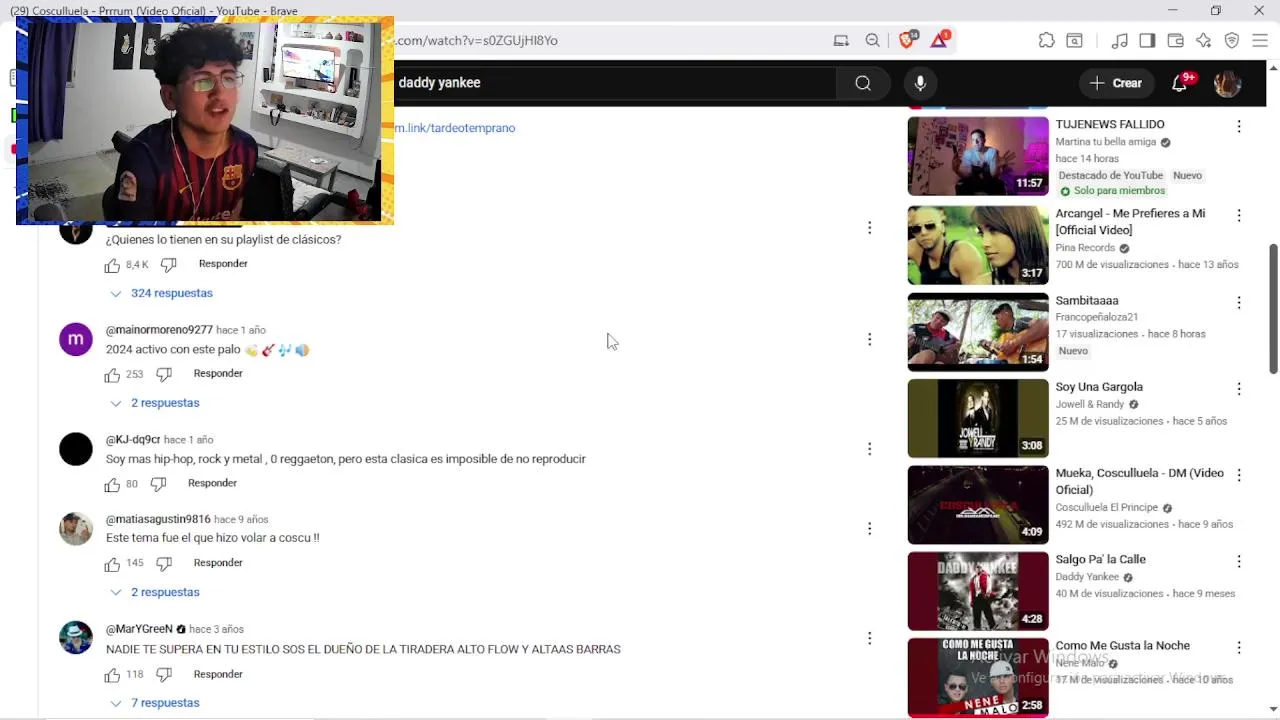Open @MarYGreeN channel link

coord(139,629)
